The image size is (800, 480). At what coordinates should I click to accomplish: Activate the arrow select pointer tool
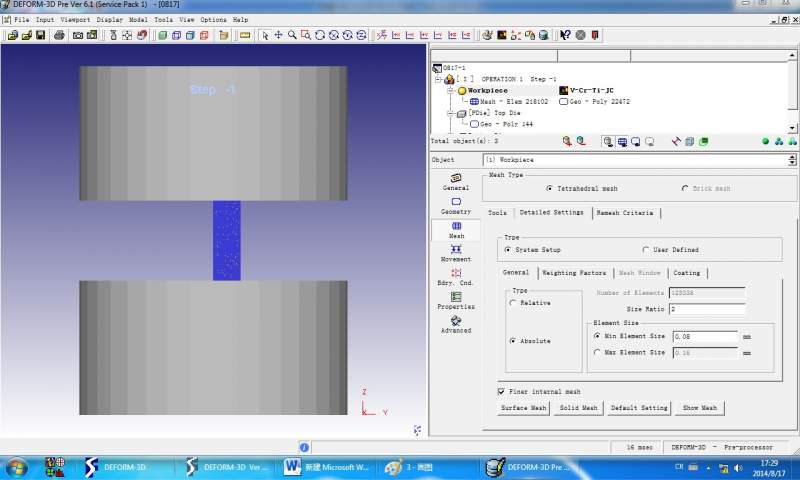265,35
